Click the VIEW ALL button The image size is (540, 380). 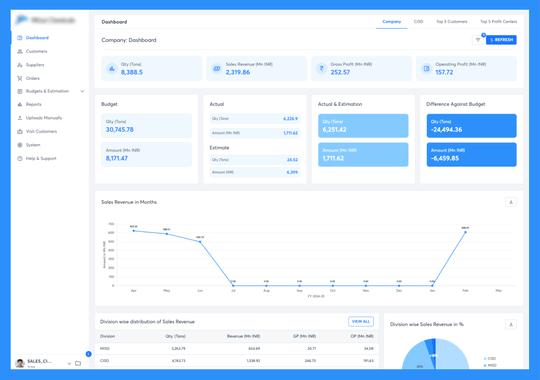[361, 321]
